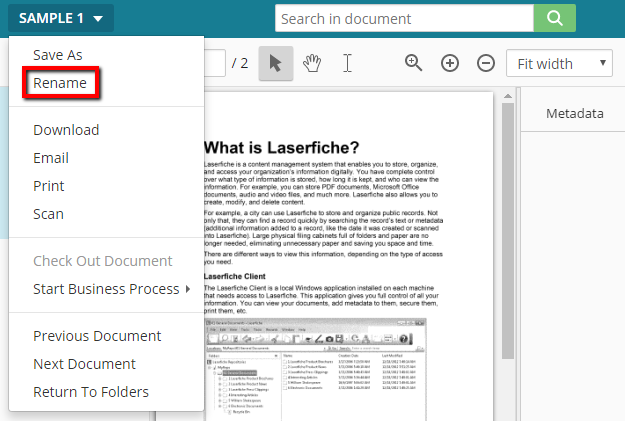Viewport: 625px width, 421px height.
Task: Select Scan in the menu
Action: (48, 214)
